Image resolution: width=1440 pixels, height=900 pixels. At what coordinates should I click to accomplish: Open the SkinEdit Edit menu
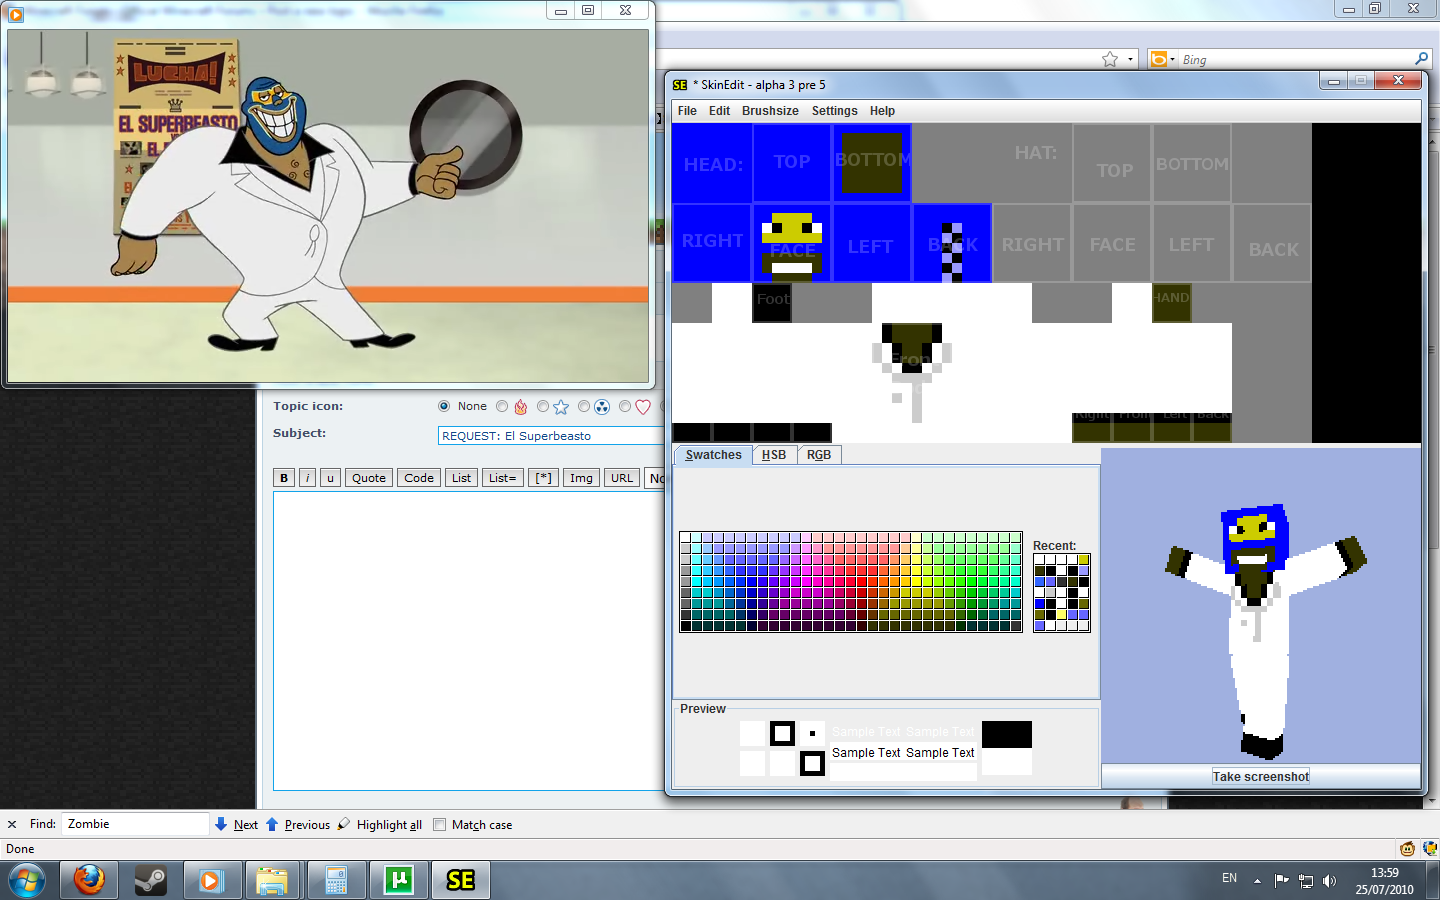(x=719, y=111)
